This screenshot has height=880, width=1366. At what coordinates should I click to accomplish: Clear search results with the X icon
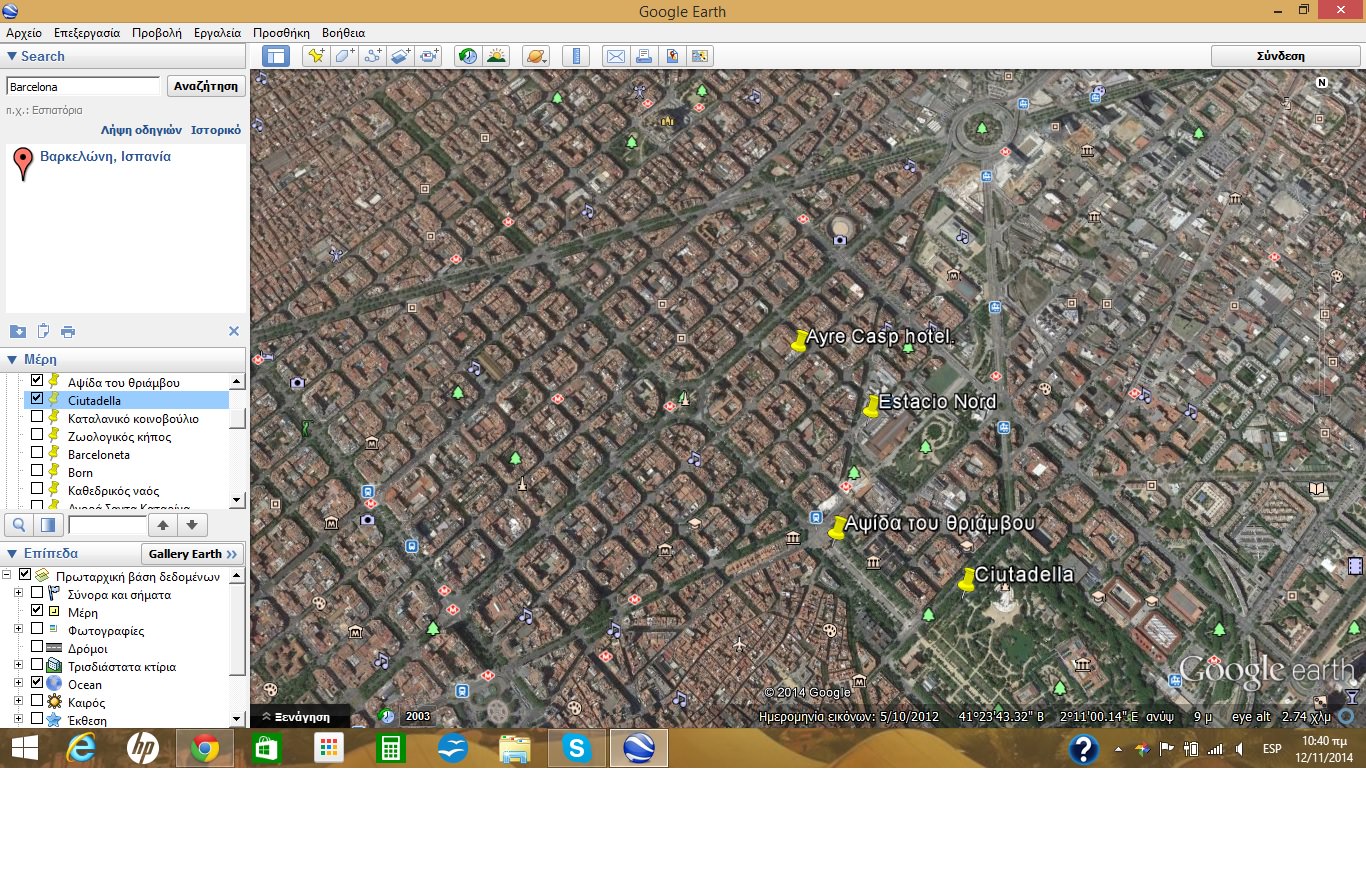(234, 331)
